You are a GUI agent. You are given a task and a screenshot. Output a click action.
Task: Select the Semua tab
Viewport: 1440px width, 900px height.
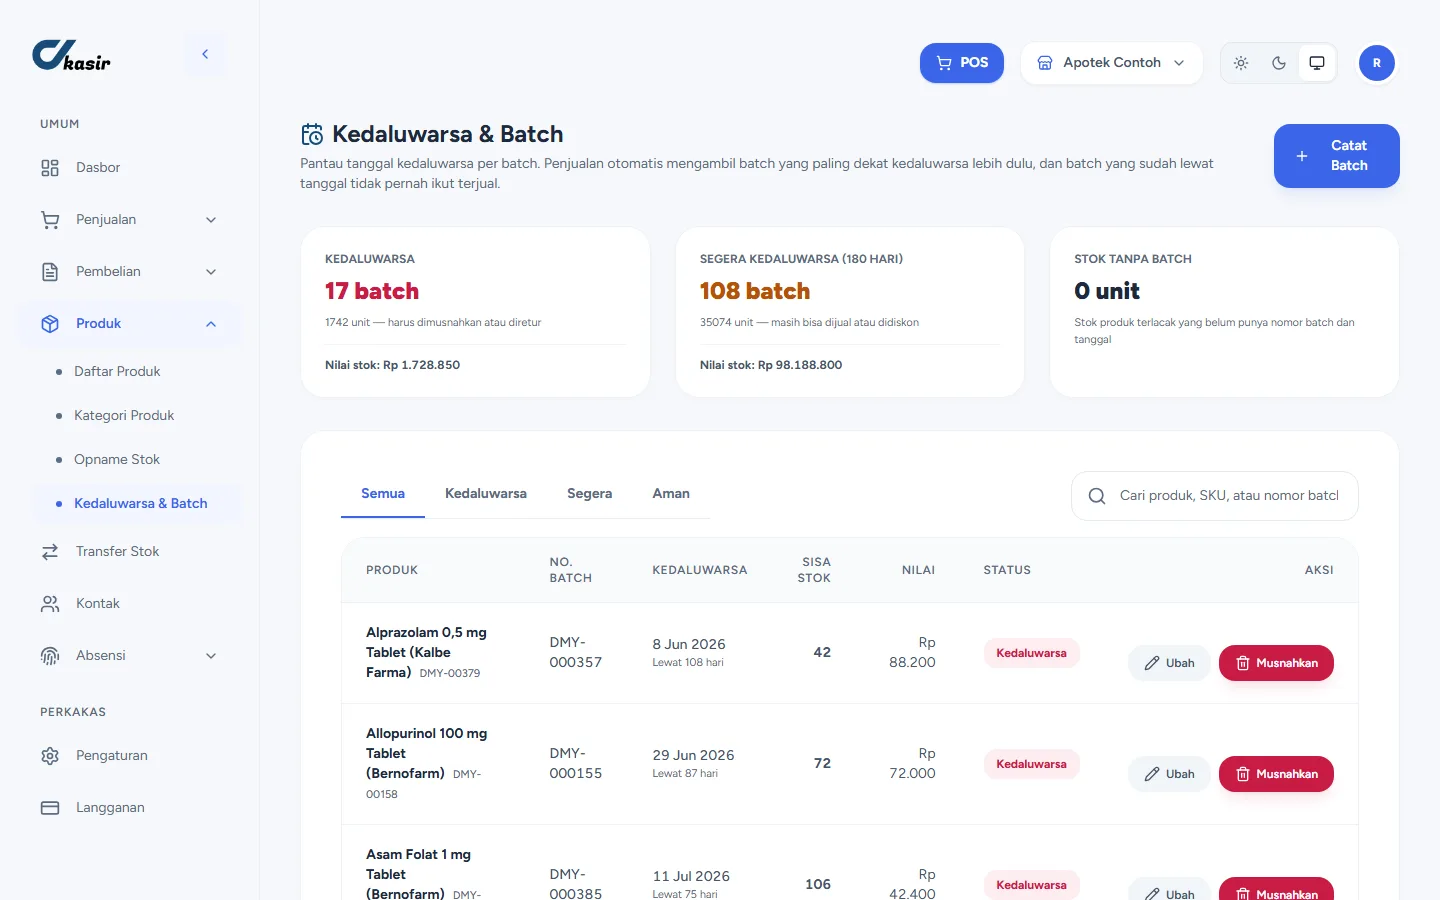click(x=383, y=494)
